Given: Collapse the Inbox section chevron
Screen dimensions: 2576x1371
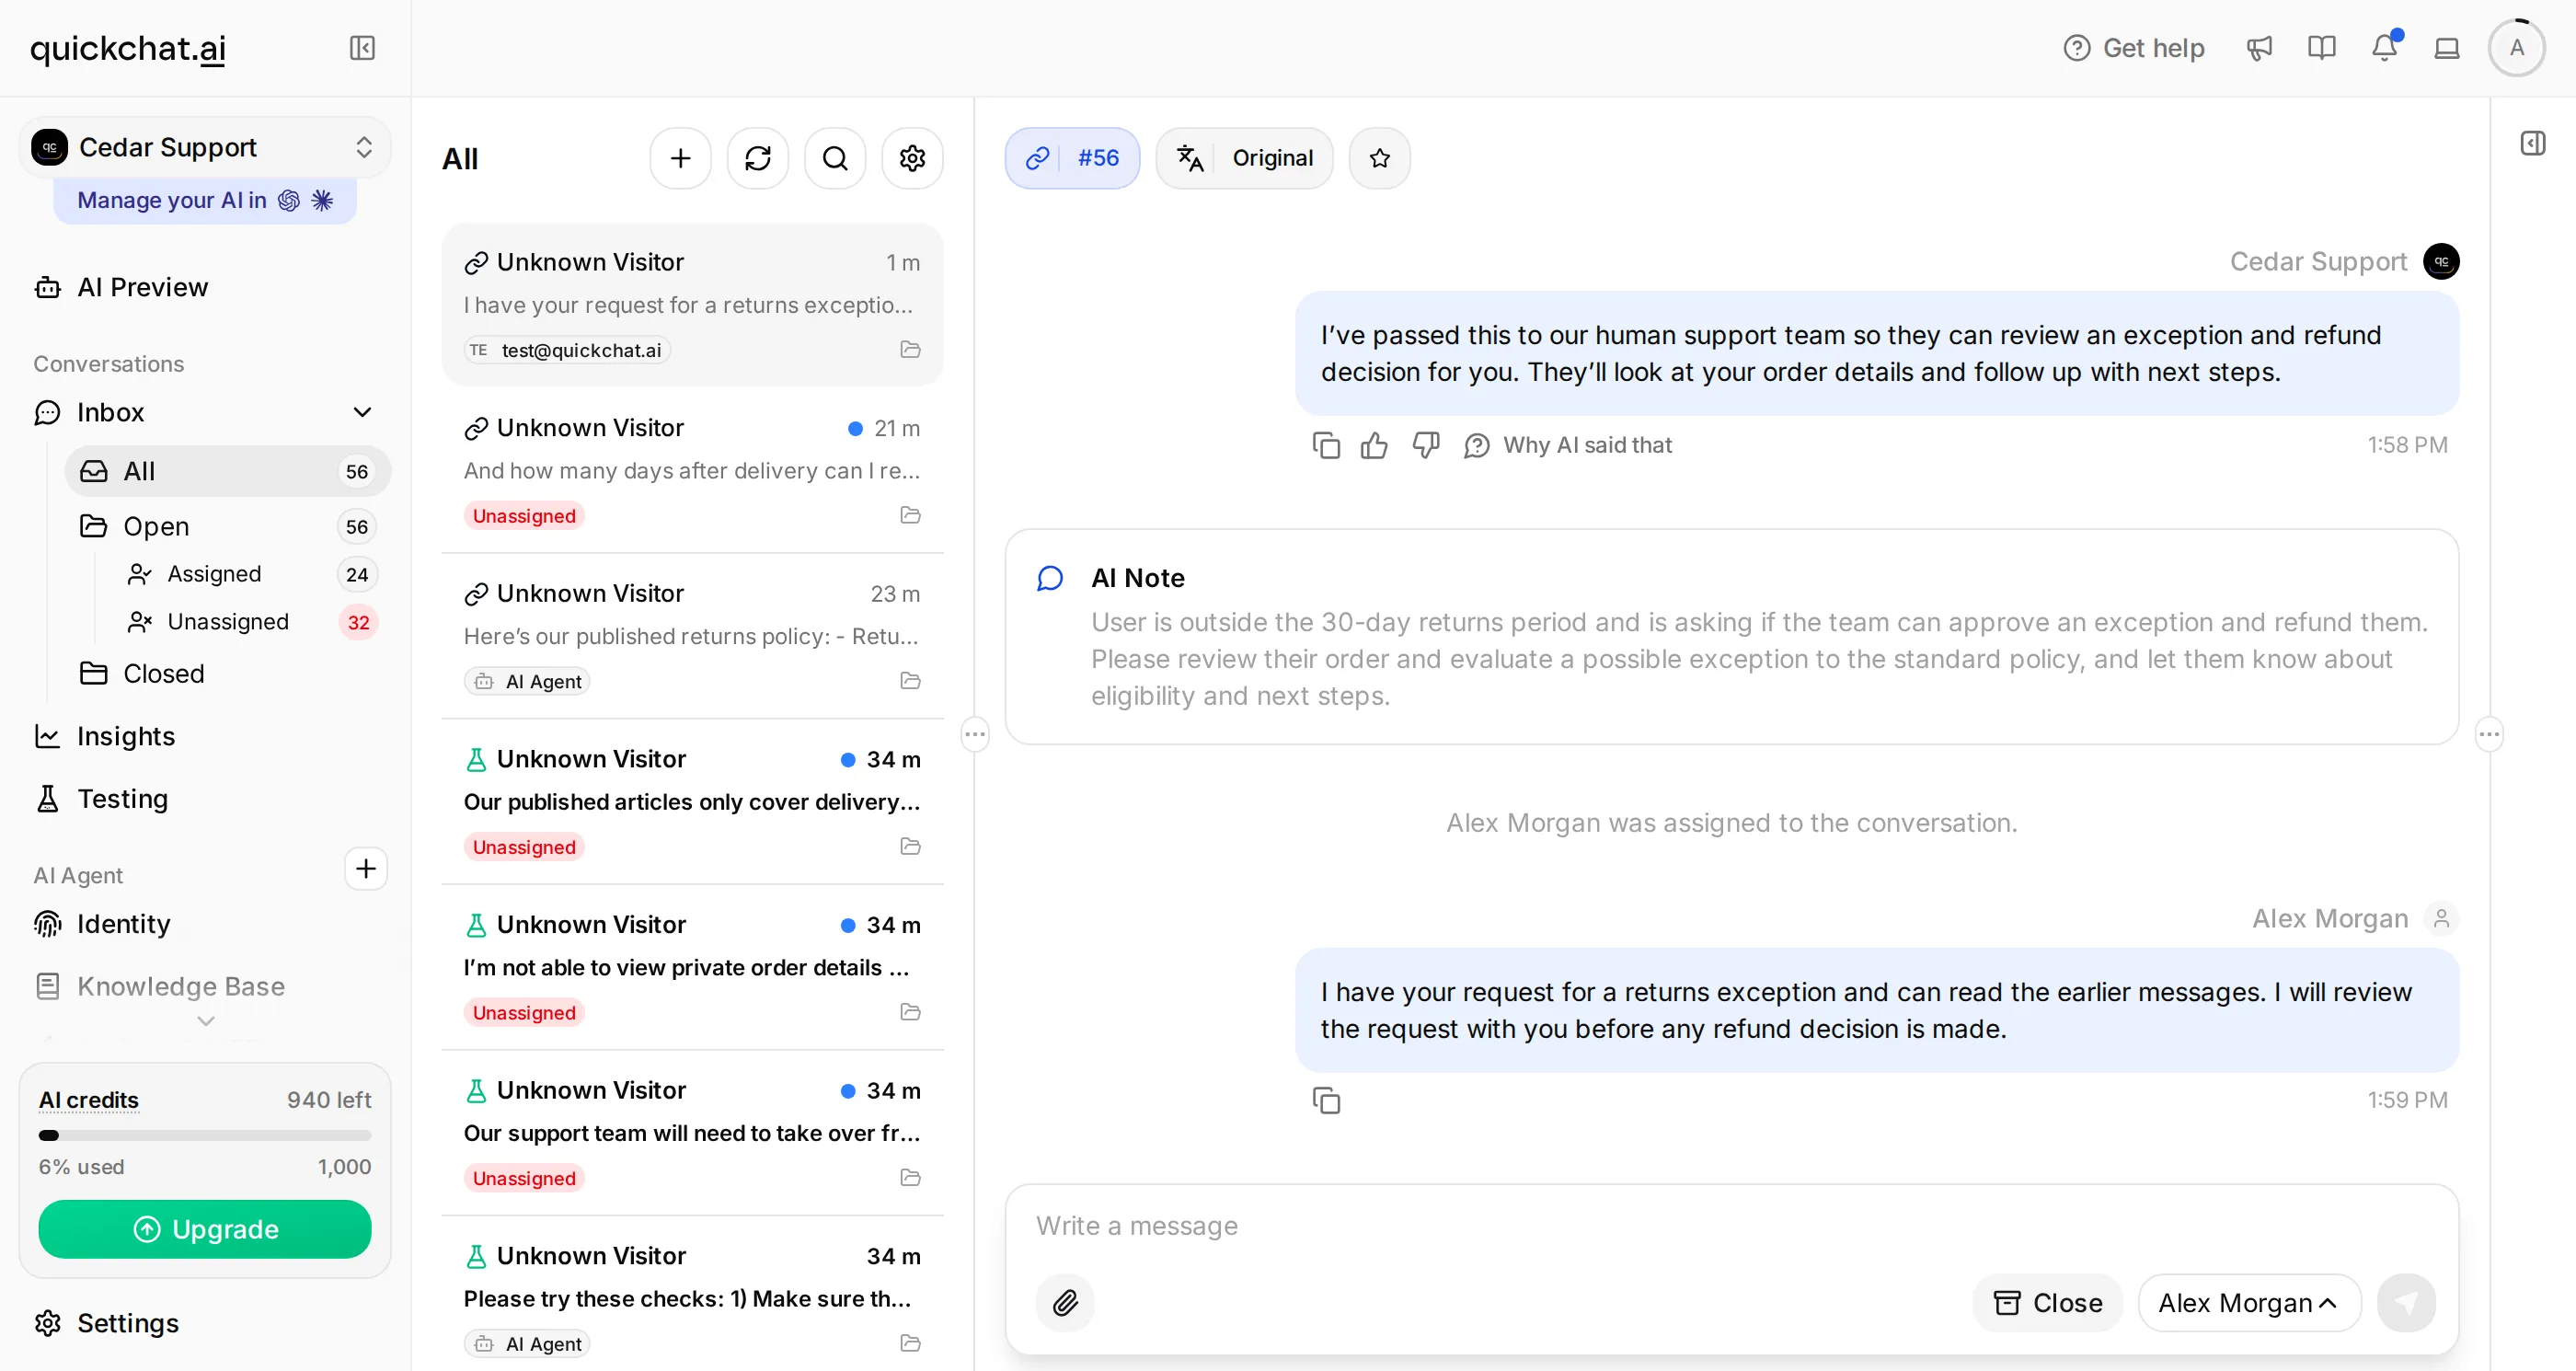Looking at the screenshot, I should [362, 412].
